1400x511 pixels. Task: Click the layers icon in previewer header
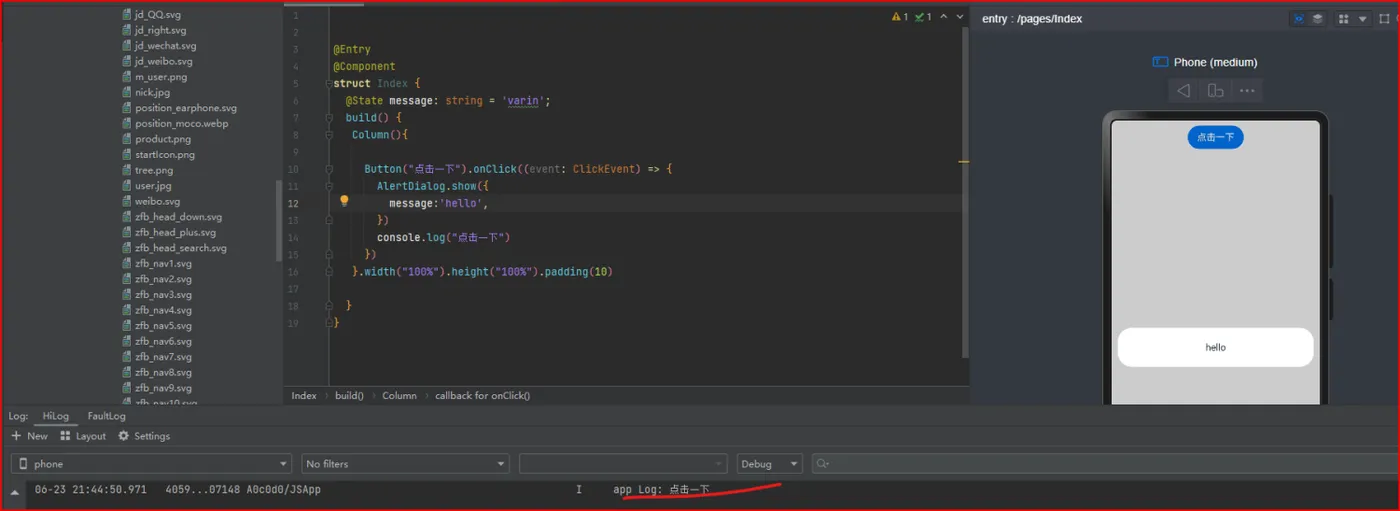[1318, 19]
